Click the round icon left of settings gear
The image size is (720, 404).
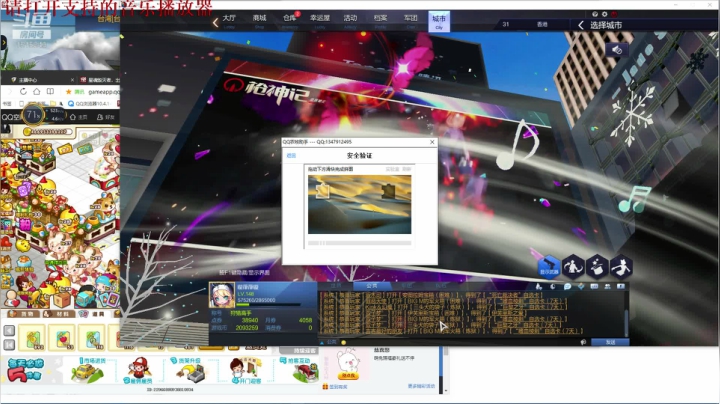(595, 14)
